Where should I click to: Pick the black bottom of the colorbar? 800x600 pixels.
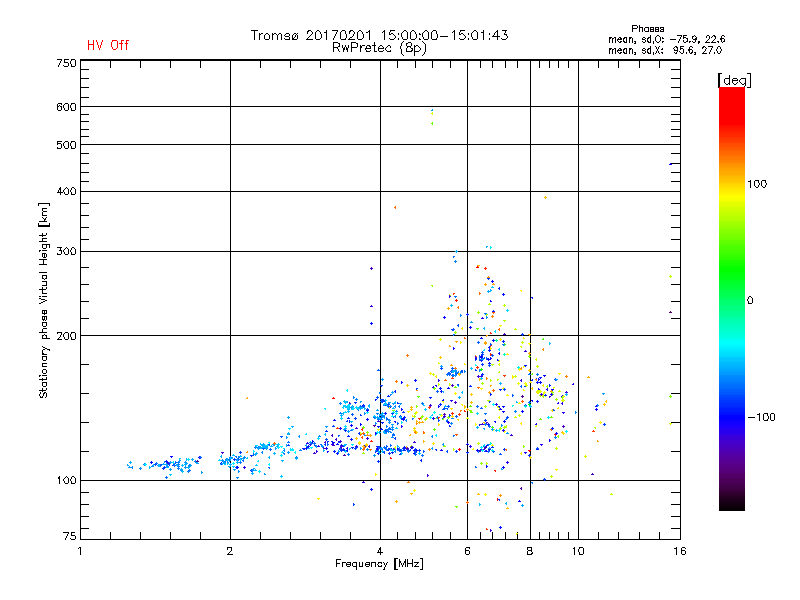point(732,503)
